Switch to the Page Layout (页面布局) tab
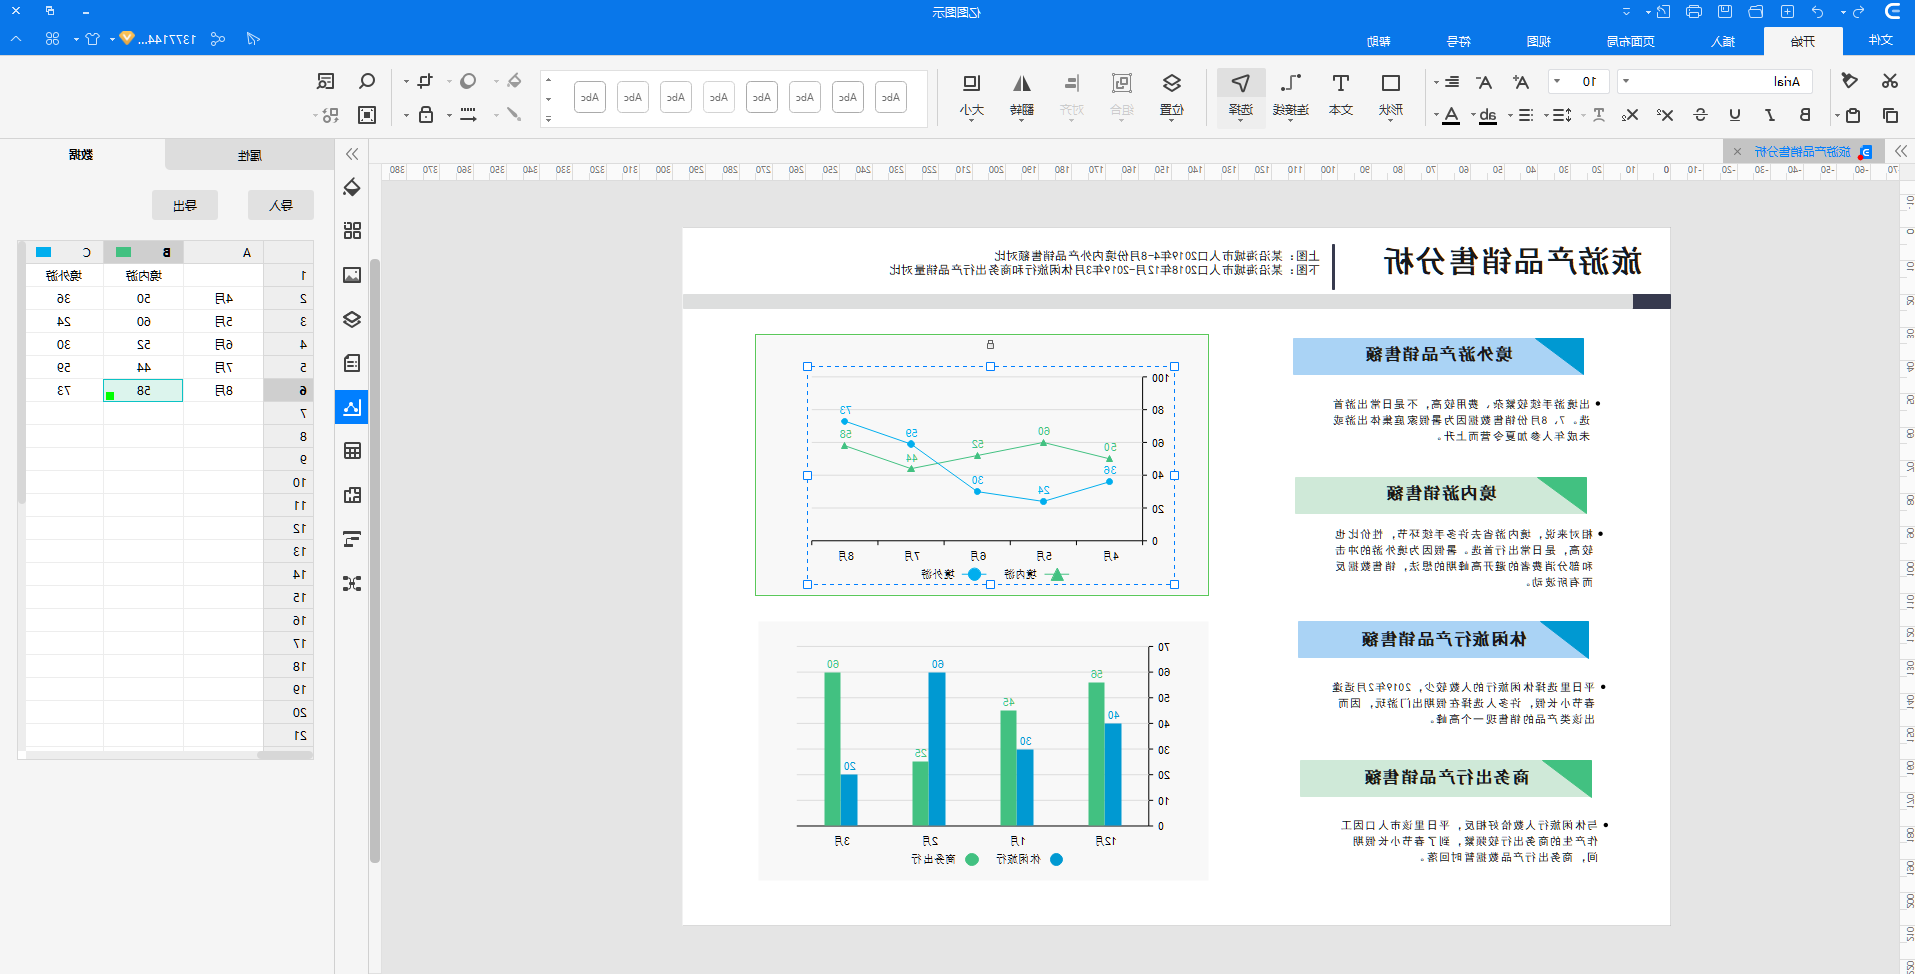Viewport: 1915px width, 974px height. [1631, 41]
